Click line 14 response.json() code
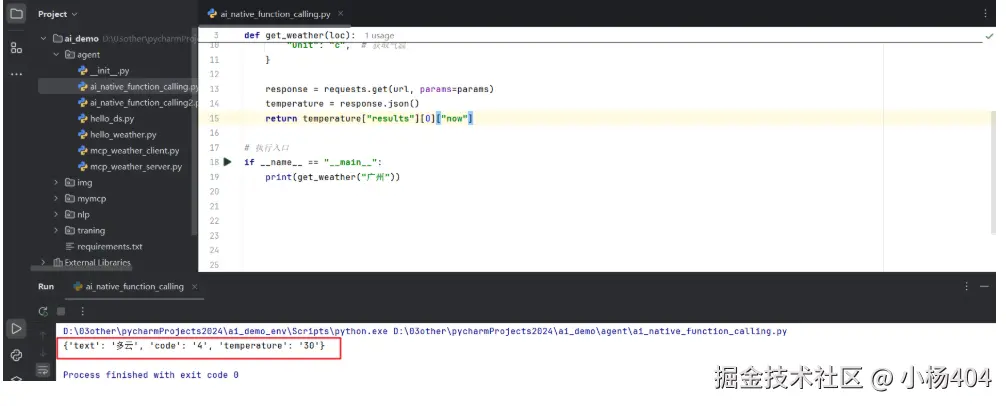Image resolution: width=1006 pixels, height=406 pixels. click(342, 103)
